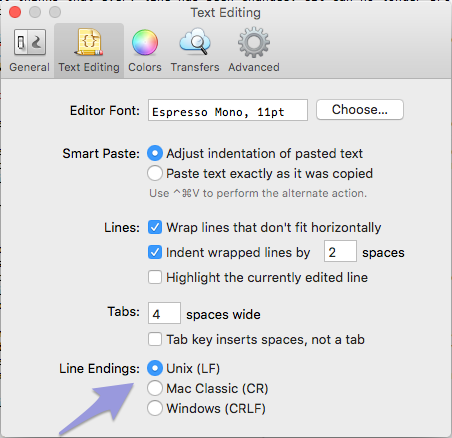This screenshot has width=452, height=438.
Task: Select the Text Editing toolbar icon
Action: [x=89, y=42]
